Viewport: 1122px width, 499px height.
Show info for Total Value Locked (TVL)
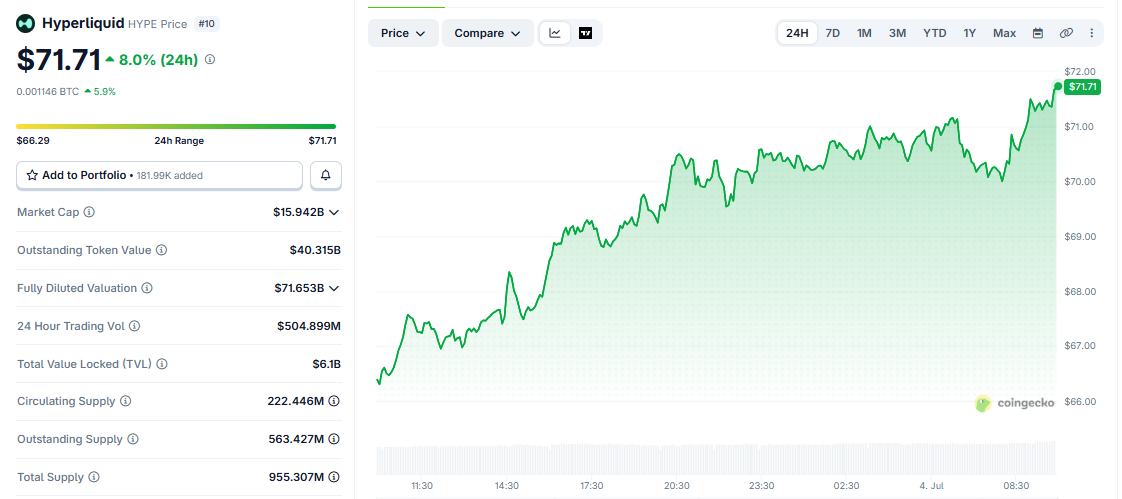[162, 364]
